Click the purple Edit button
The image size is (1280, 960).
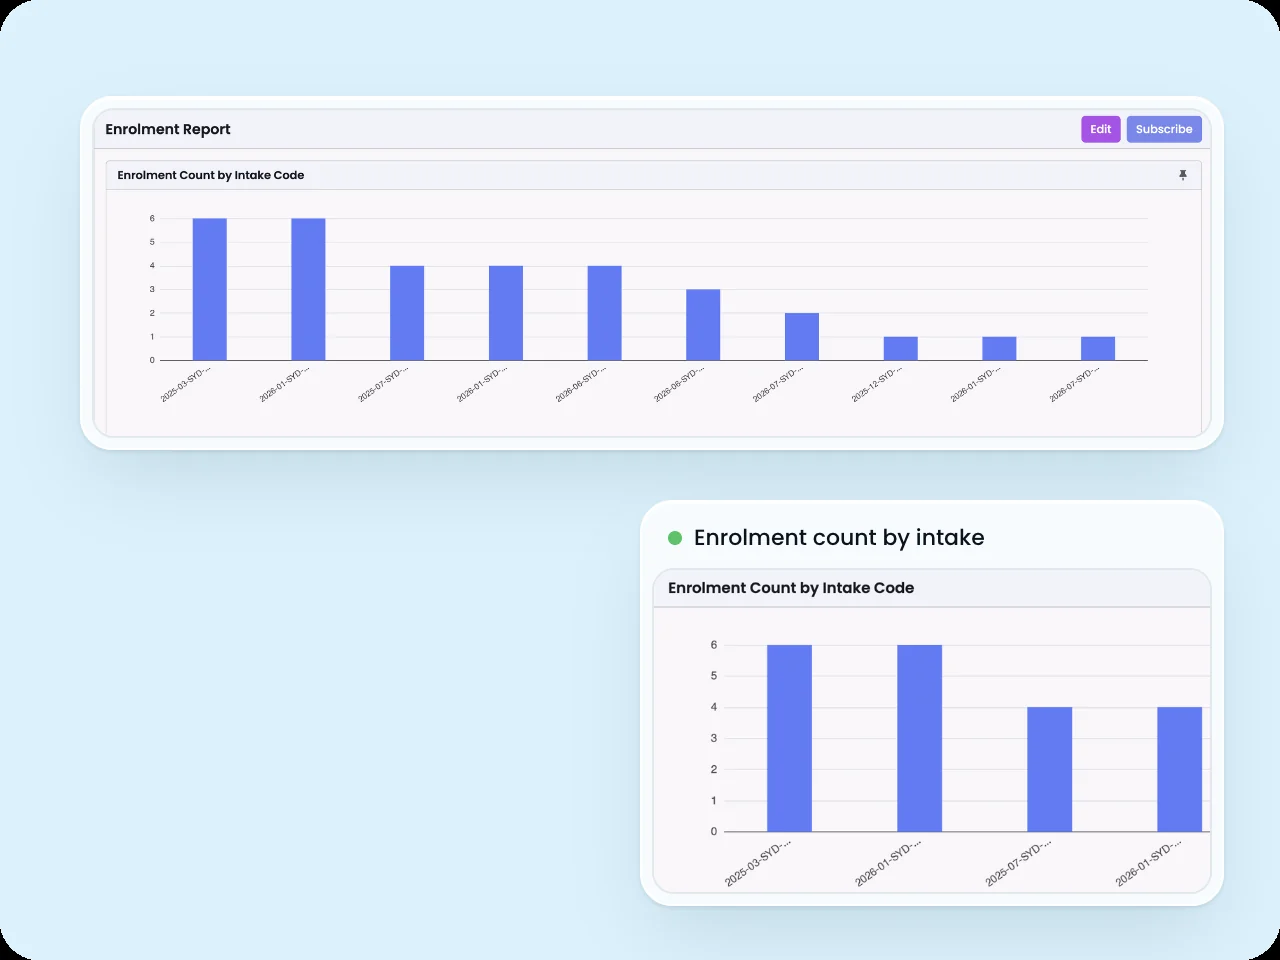[x=1100, y=129]
